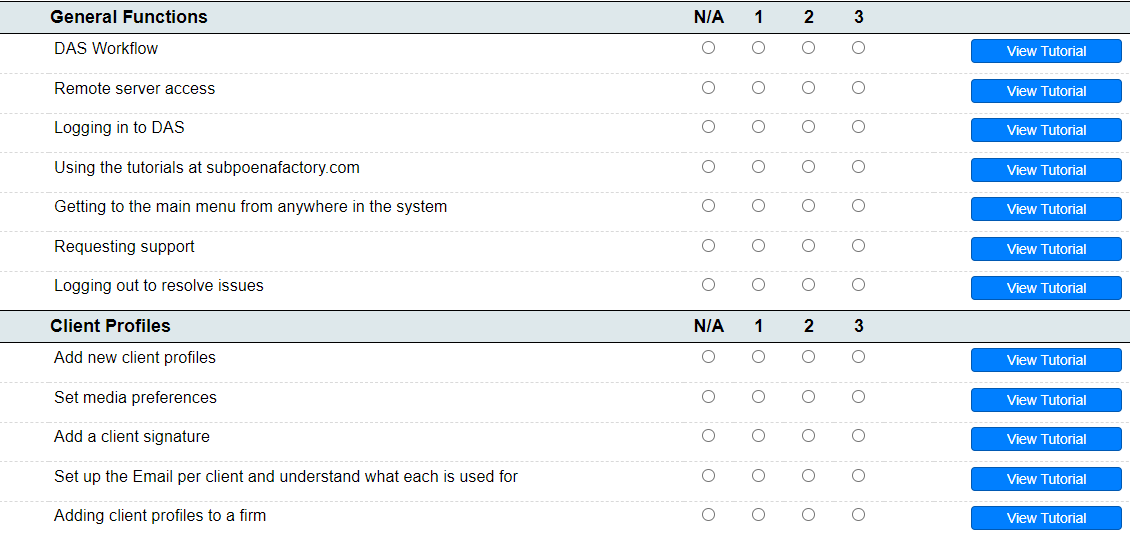
Task: Open tutorial for Adding client profiles to a firm
Action: tap(1046, 518)
